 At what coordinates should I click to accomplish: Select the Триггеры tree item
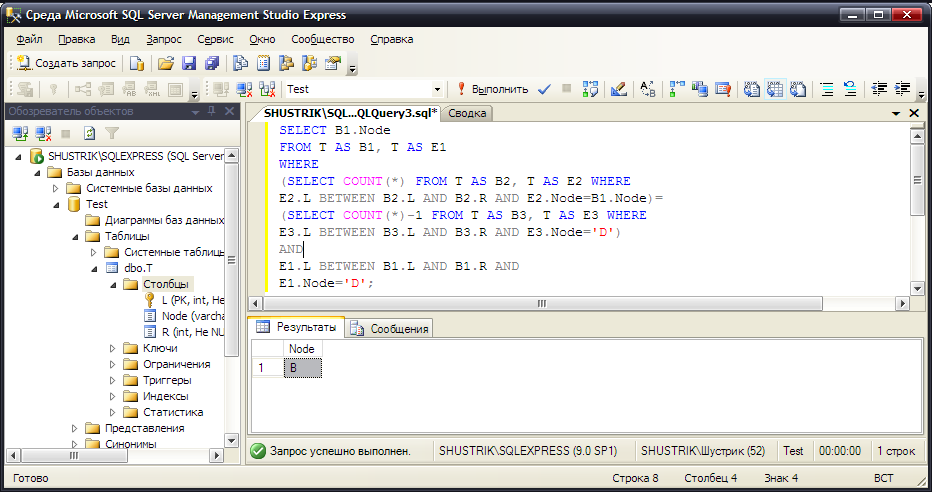tap(167, 380)
